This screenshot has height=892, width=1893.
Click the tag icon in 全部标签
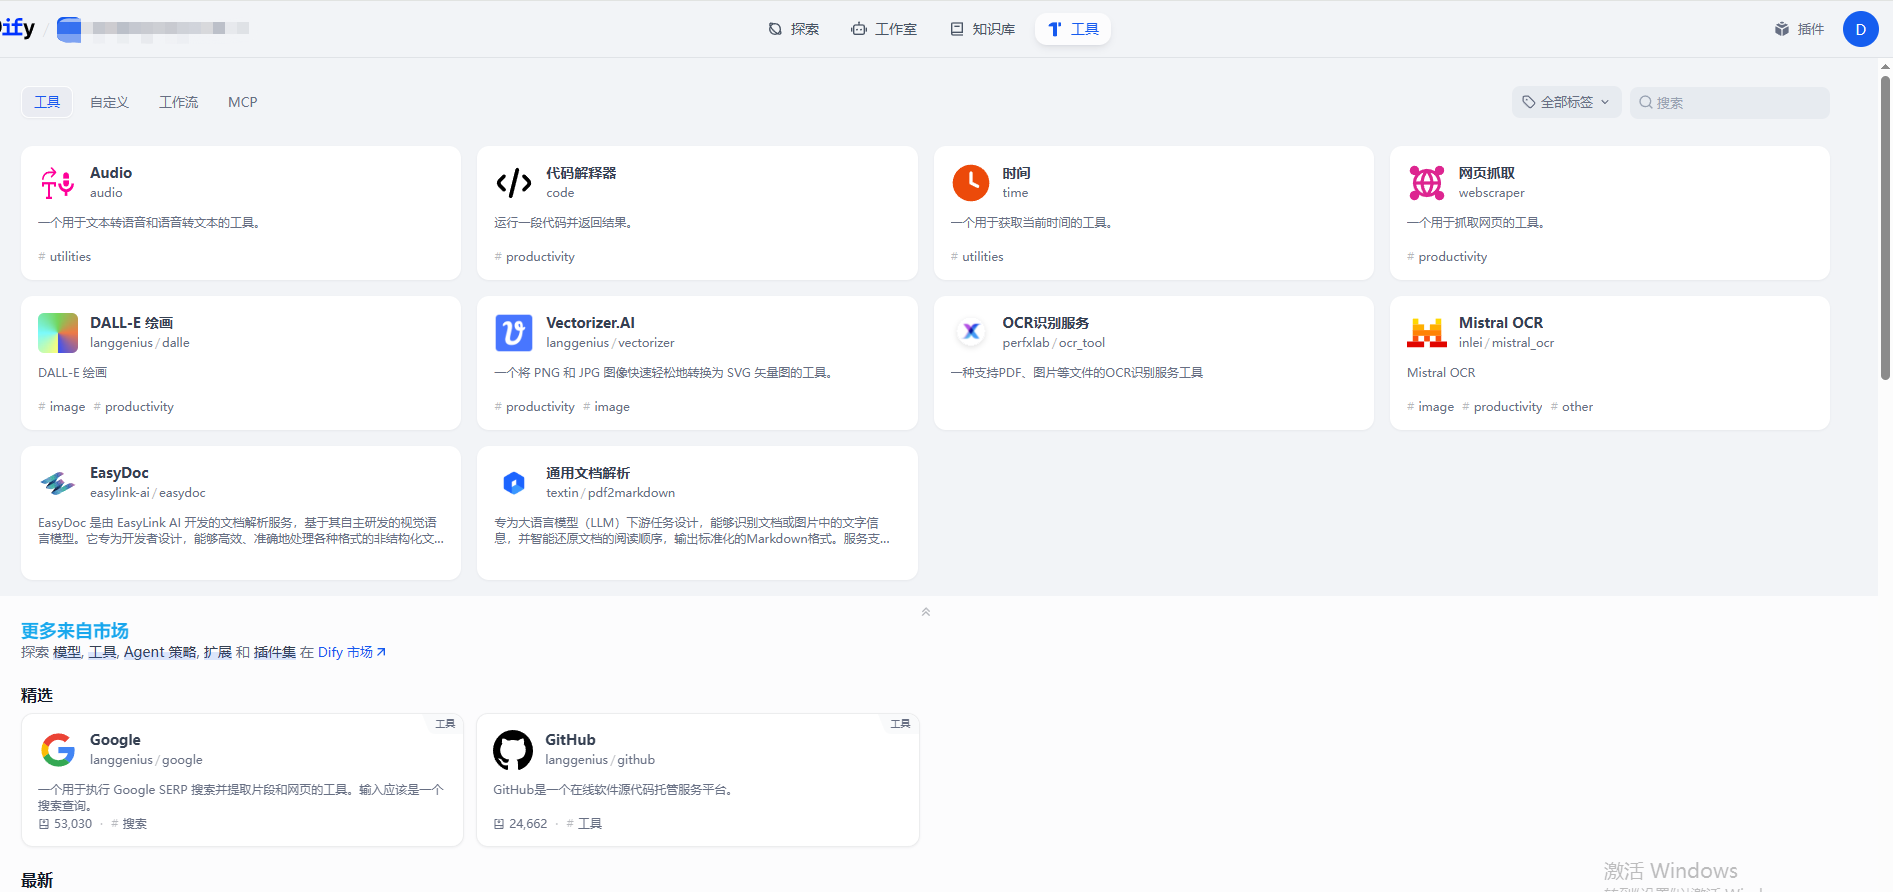[x=1529, y=102]
